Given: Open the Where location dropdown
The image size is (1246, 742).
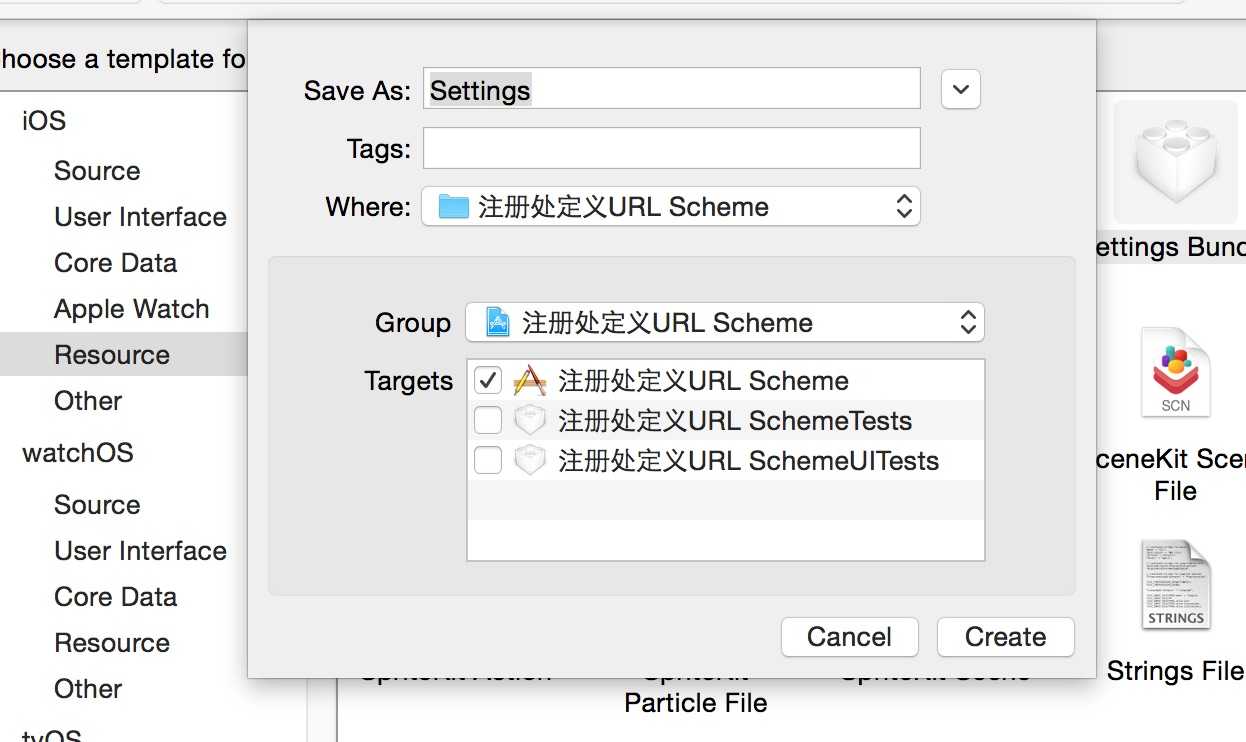Looking at the screenshot, I should tap(670, 207).
